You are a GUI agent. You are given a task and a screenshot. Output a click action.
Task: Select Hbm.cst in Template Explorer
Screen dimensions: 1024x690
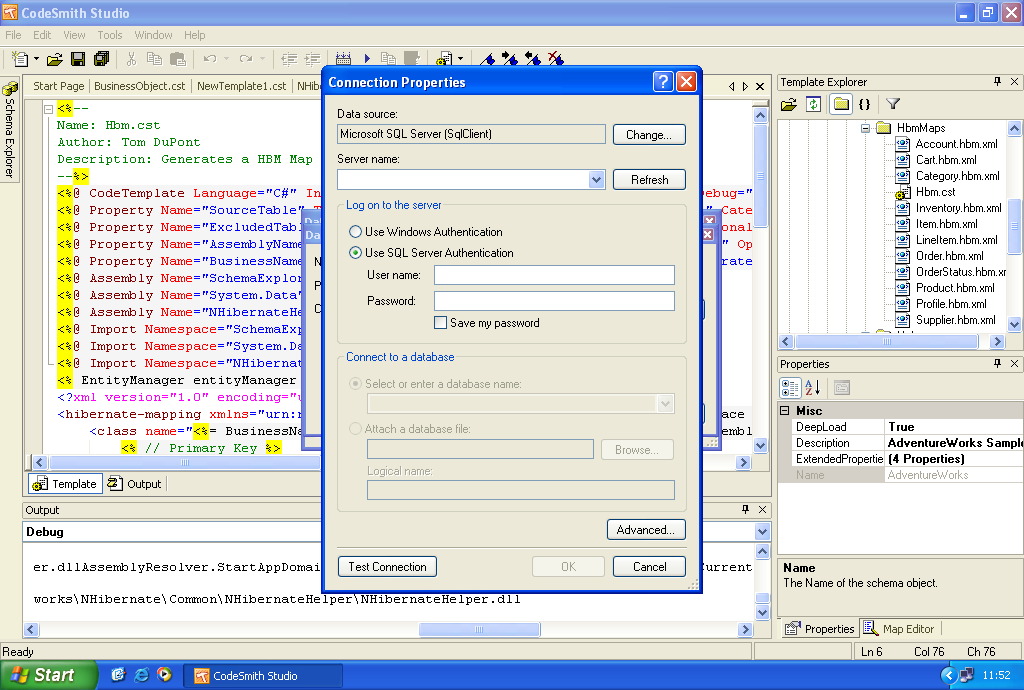pyautogui.click(x=935, y=192)
